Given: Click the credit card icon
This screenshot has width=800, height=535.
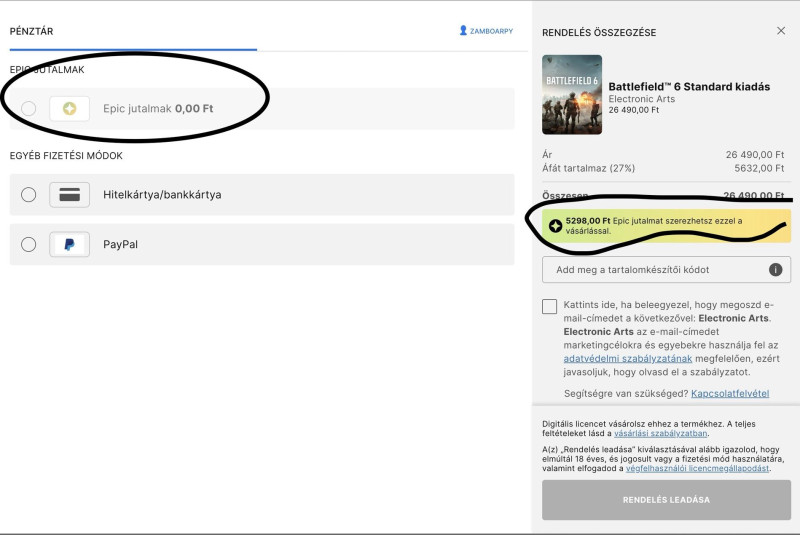Looking at the screenshot, I should point(69,194).
